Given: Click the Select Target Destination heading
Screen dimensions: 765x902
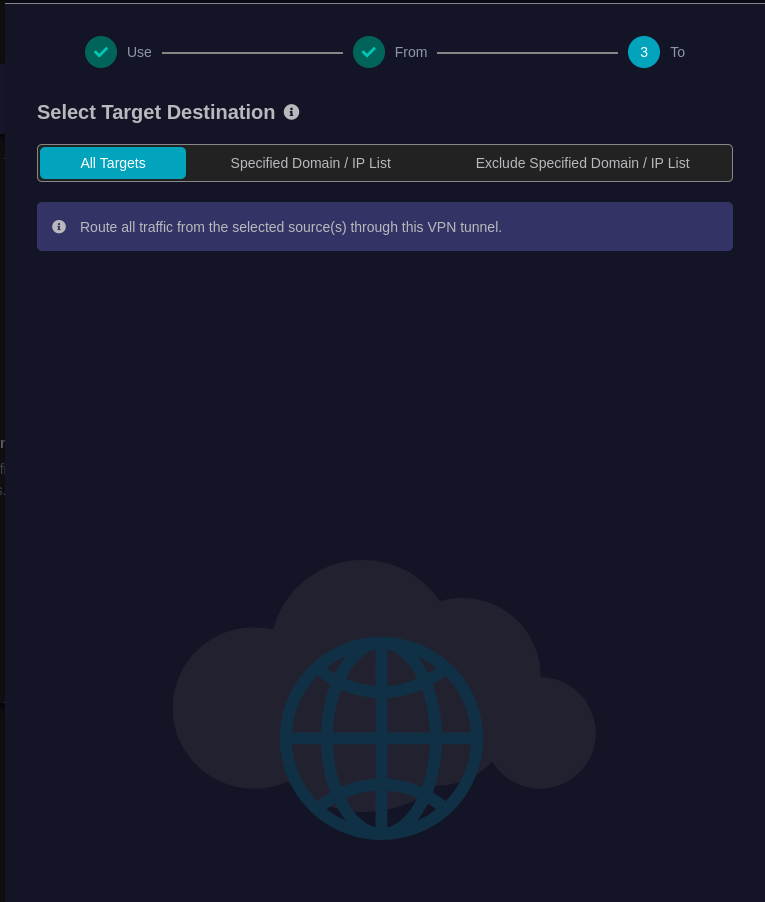Looking at the screenshot, I should pos(156,112).
